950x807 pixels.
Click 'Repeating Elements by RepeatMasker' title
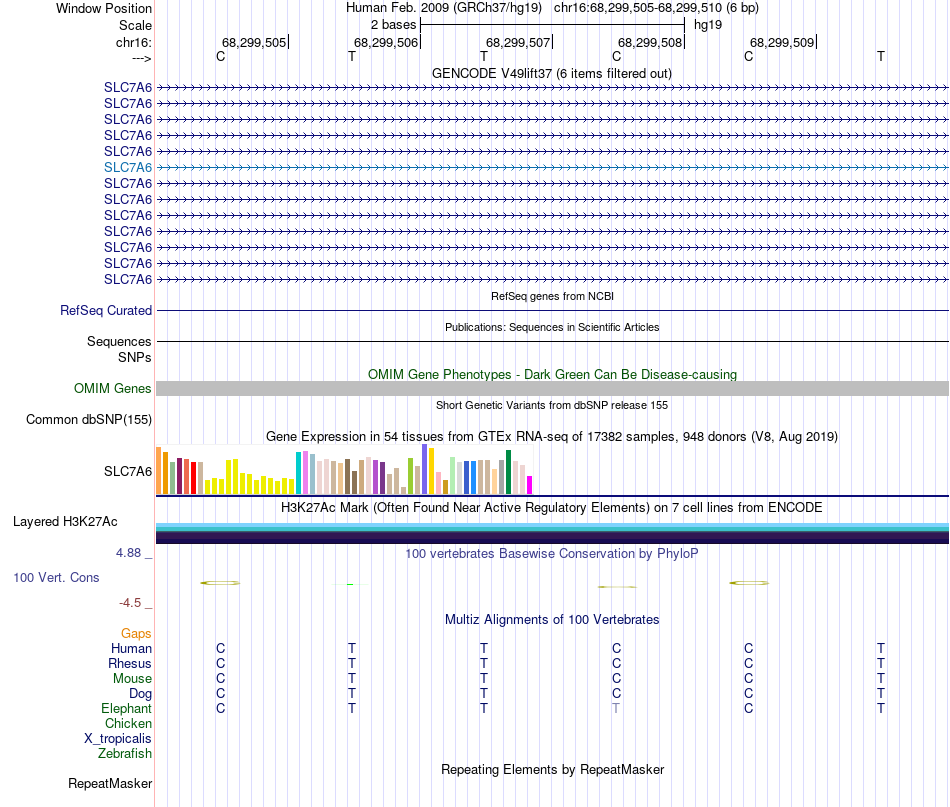(x=552, y=769)
